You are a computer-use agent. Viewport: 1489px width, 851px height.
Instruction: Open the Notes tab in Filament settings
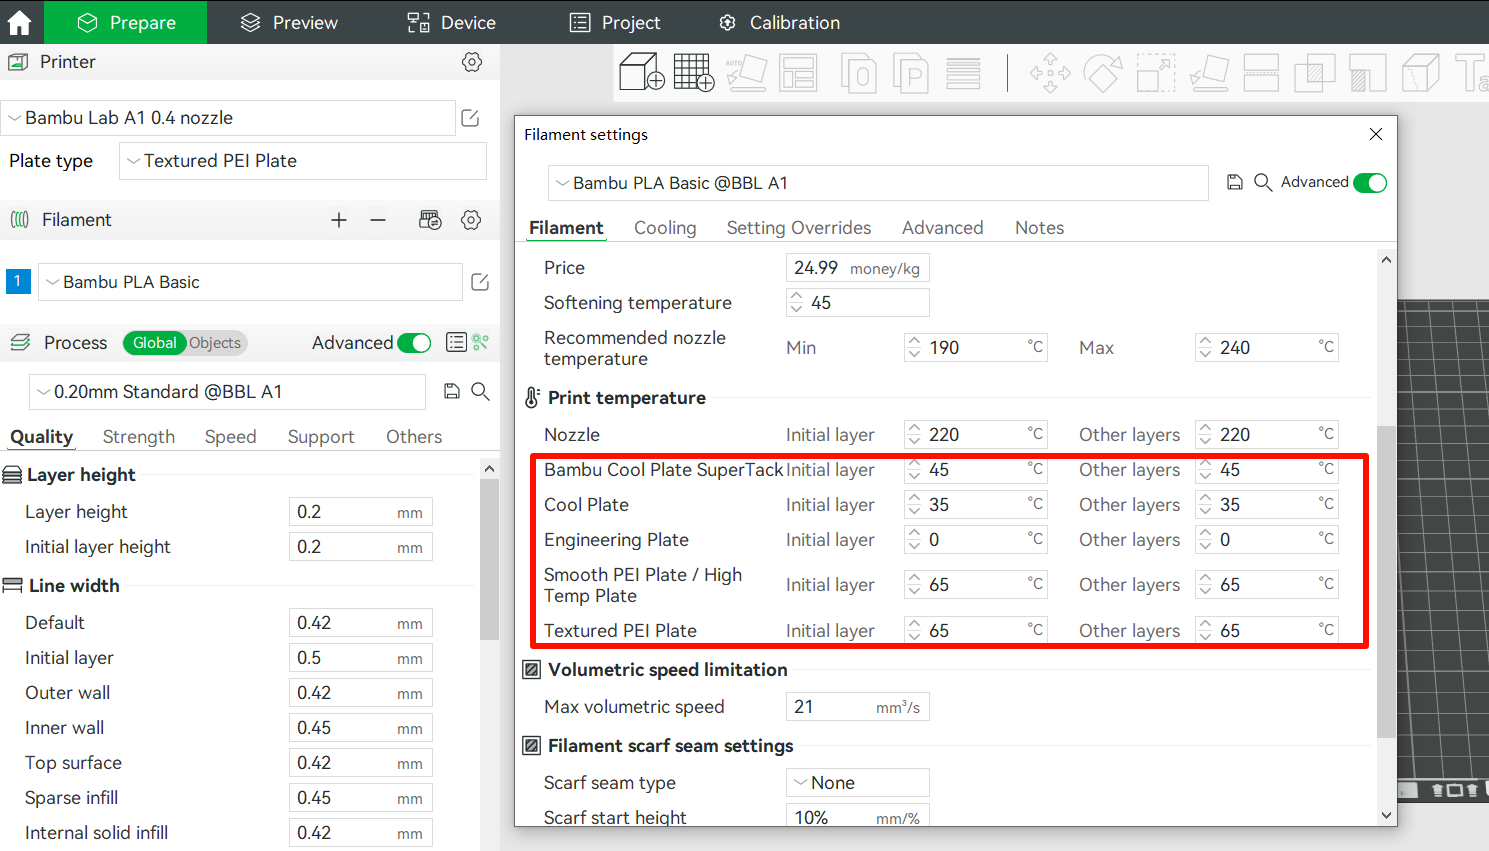coord(1039,228)
